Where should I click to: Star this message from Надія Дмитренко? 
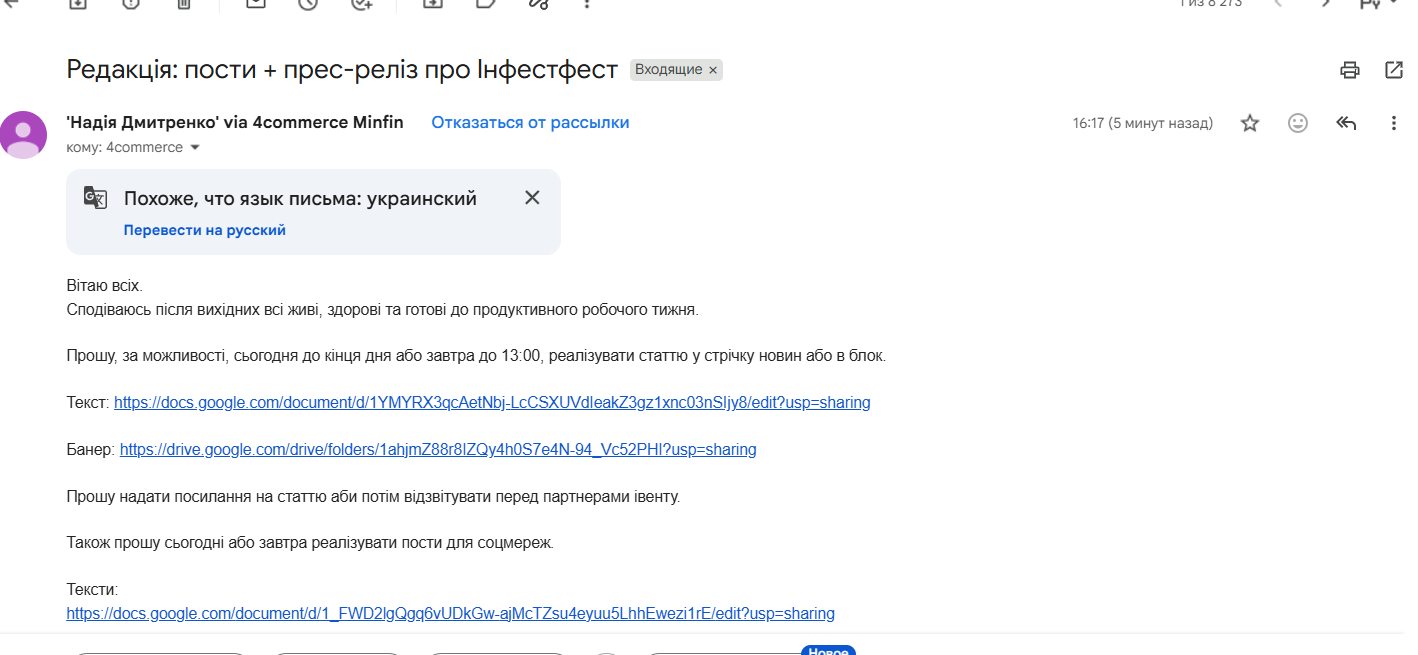(x=1250, y=123)
